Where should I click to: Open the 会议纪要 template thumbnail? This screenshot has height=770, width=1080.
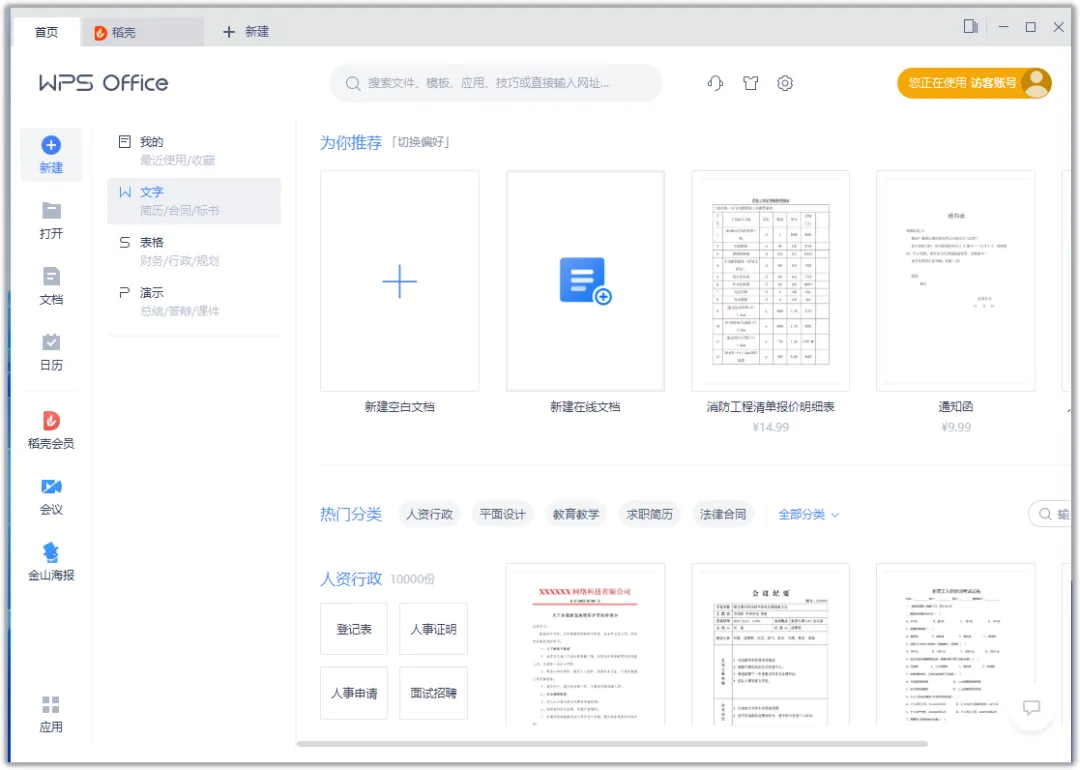[x=770, y=645]
